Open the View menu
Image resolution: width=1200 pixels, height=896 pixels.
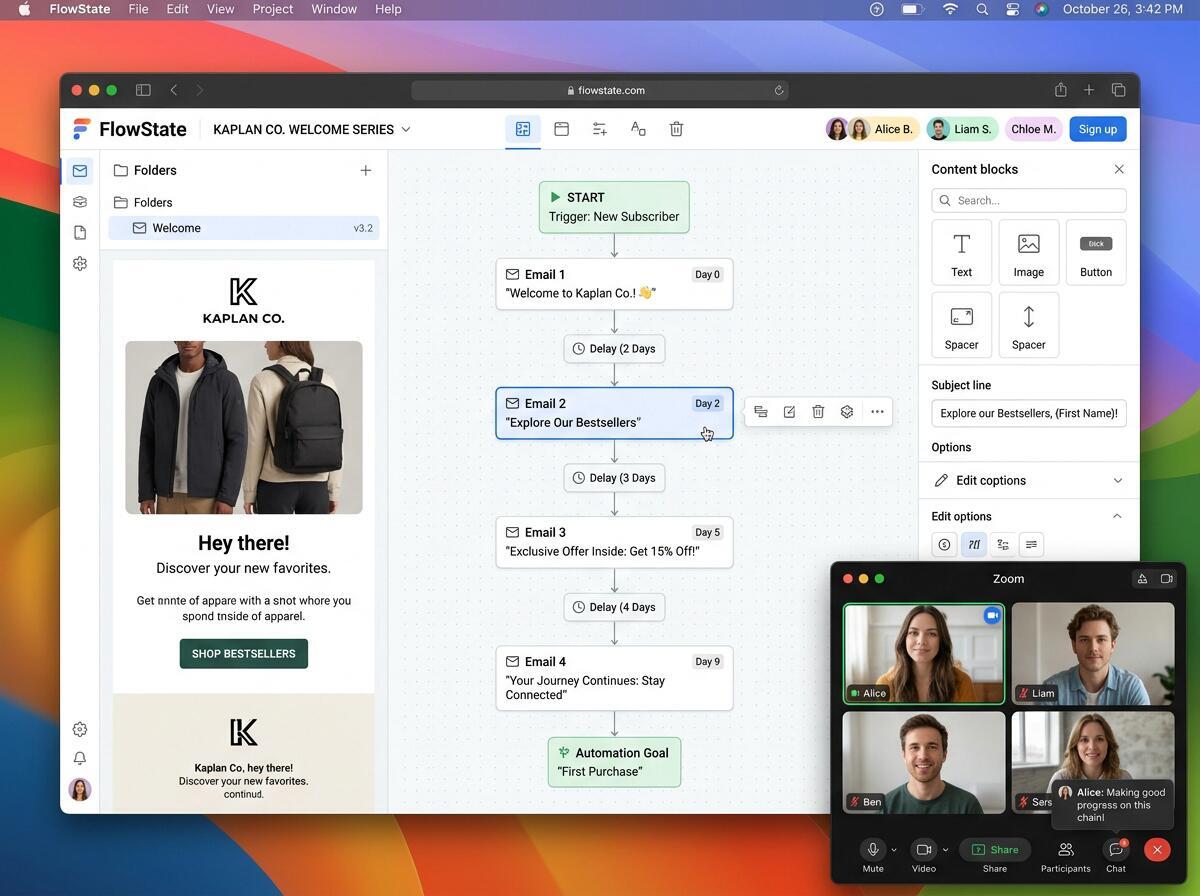(220, 9)
